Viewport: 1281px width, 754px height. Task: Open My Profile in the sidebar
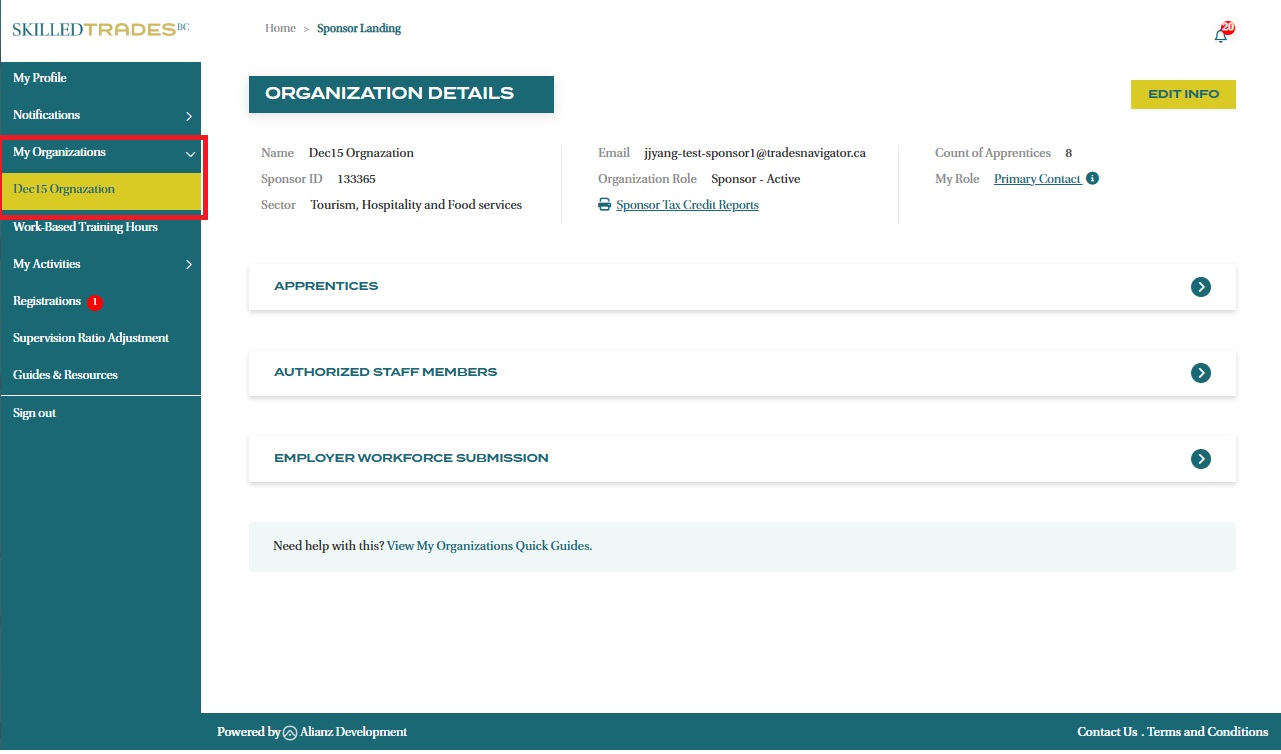pos(40,78)
